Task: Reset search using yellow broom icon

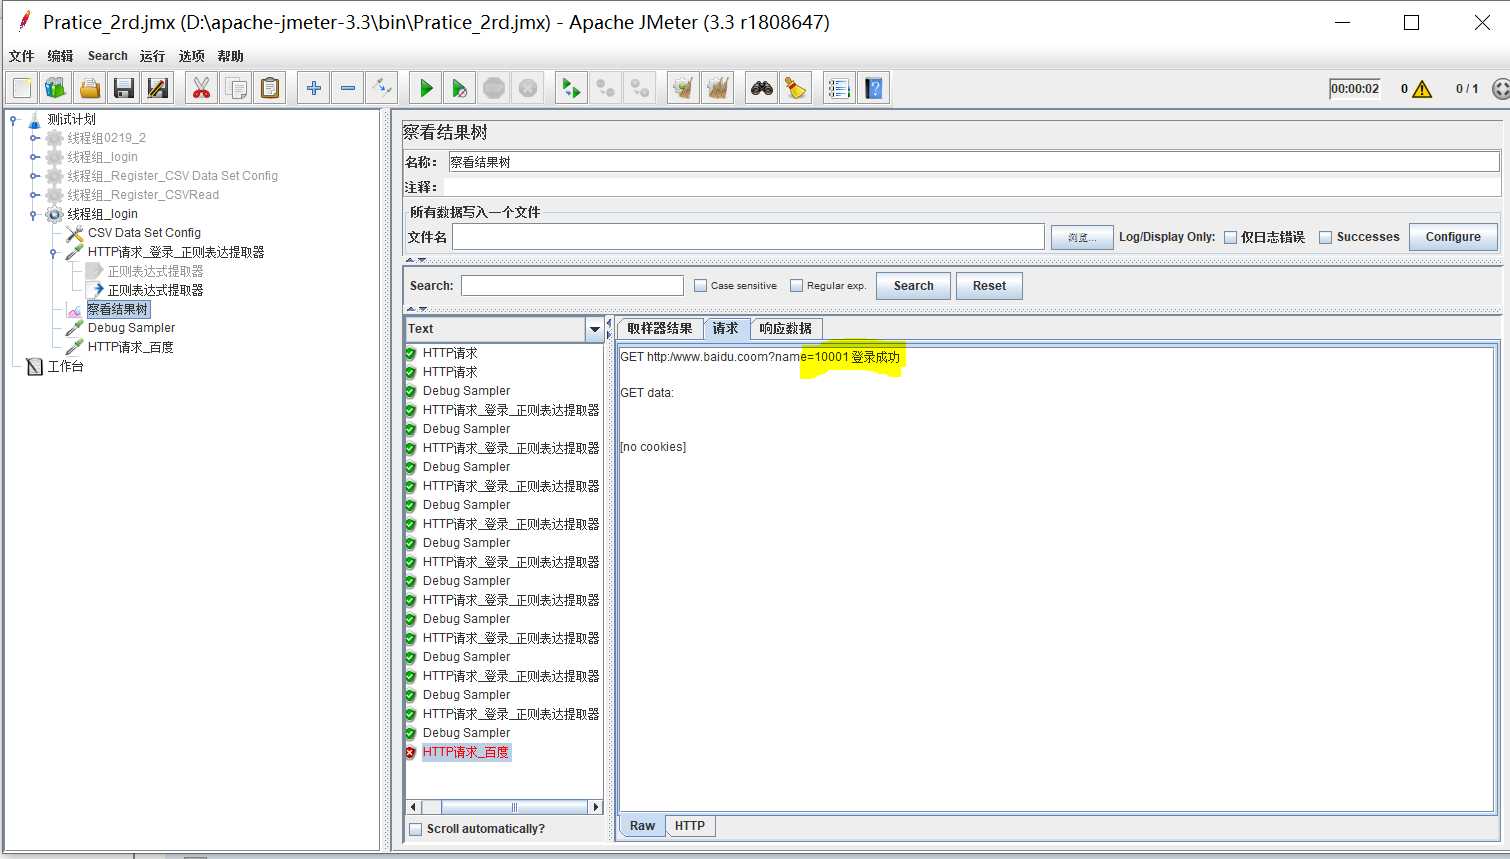Action: pos(796,88)
